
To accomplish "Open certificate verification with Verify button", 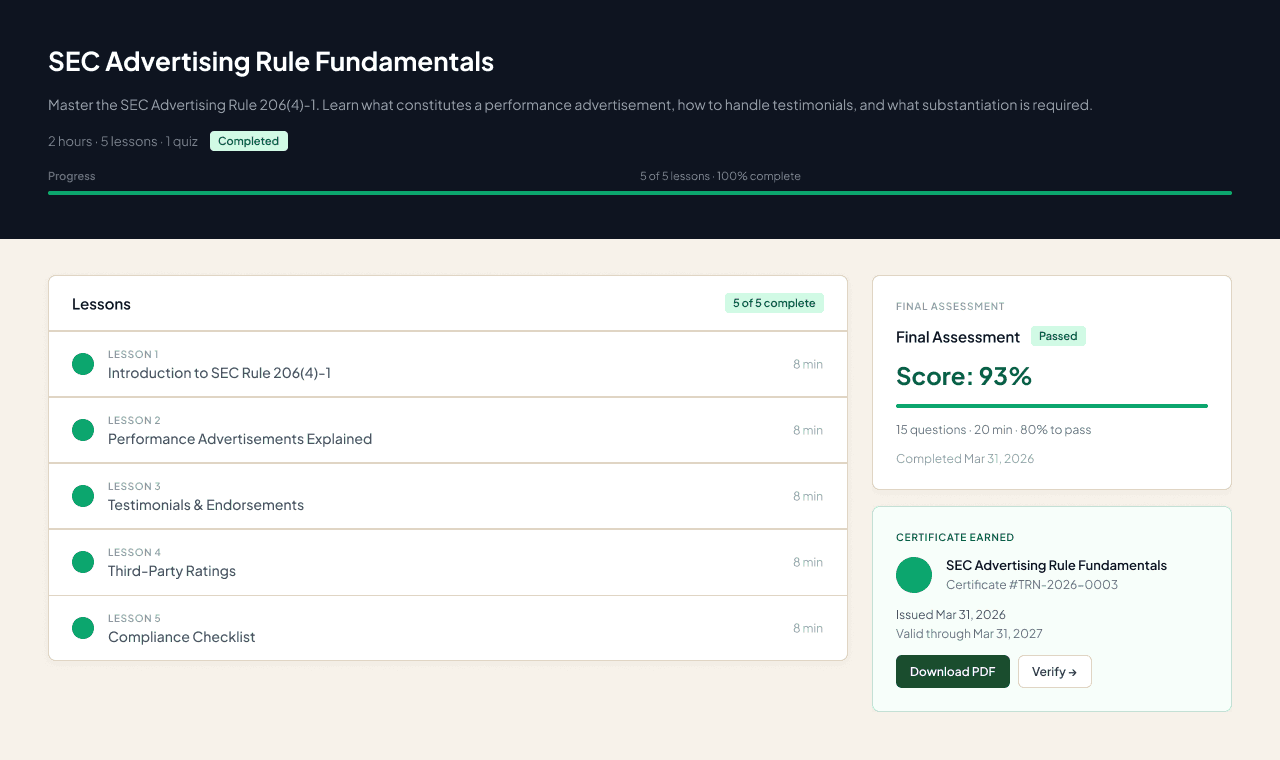I will (x=1054, y=671).
